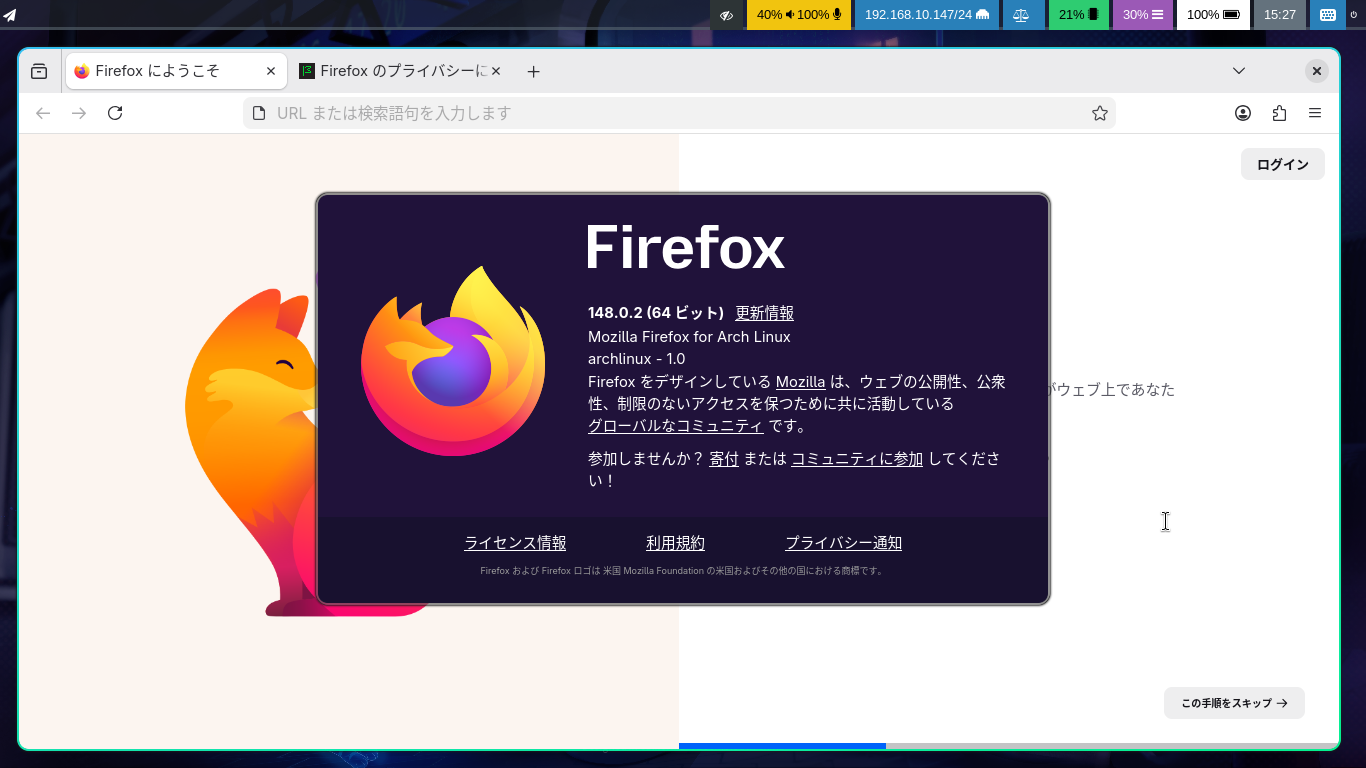
Task: Open the グローバルなコミュニティ link
Action: click(676, 426)
